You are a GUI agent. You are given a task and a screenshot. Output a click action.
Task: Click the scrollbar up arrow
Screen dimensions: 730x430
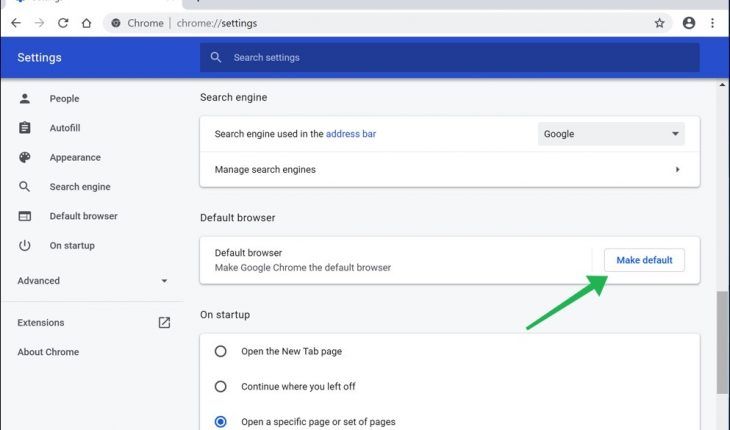723,85
